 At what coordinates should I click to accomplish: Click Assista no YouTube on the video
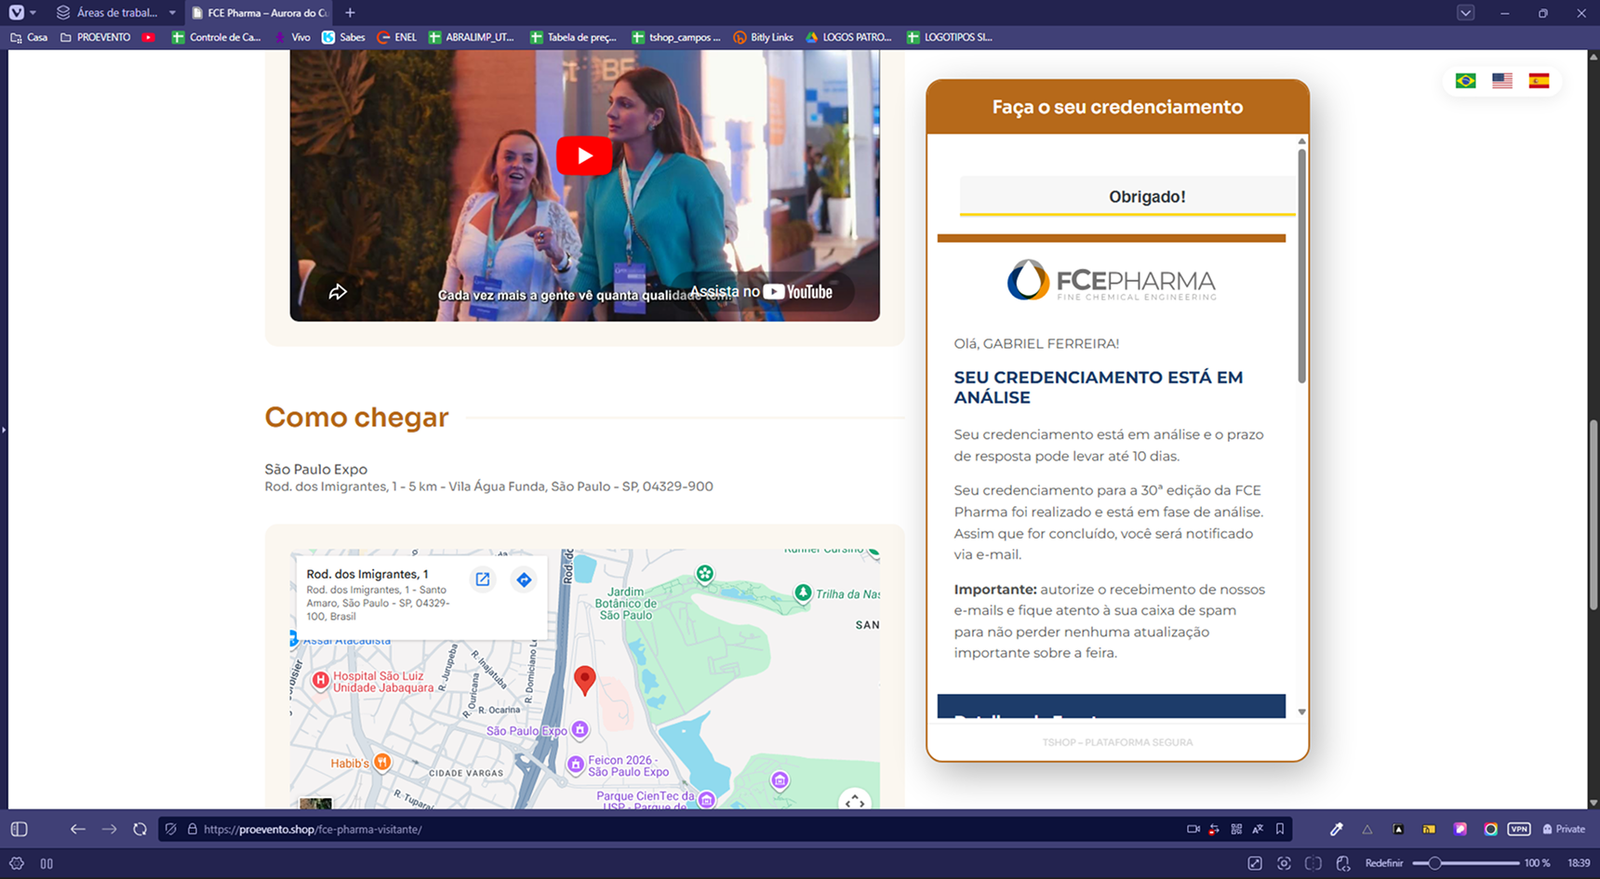tap(761, 292)
